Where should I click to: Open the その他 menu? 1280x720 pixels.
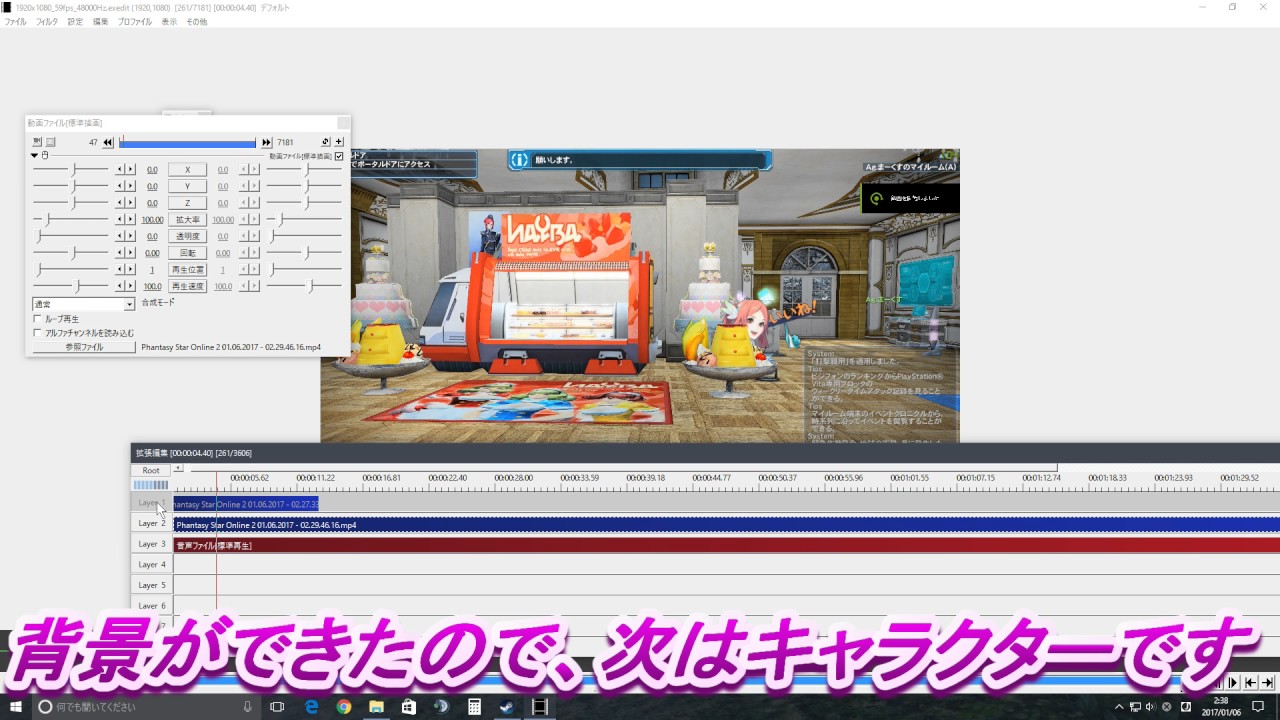point(196,21)
